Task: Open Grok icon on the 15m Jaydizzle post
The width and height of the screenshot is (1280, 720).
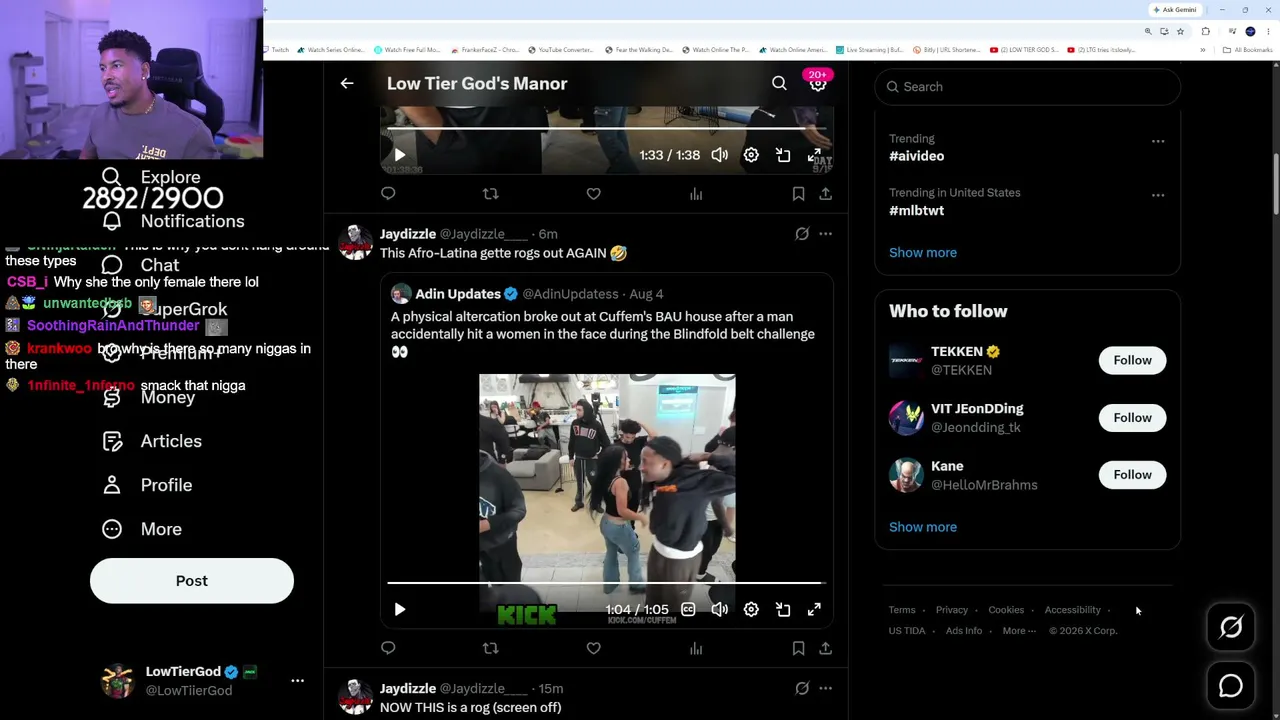Action: [x=802, y=688]
